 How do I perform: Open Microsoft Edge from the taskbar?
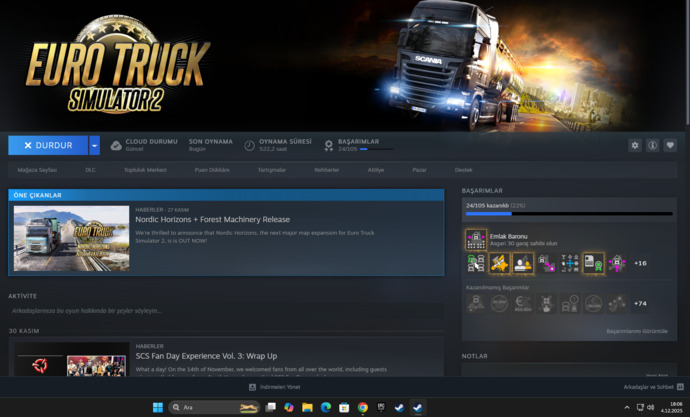pyautogui.click(x=326, y=407)
